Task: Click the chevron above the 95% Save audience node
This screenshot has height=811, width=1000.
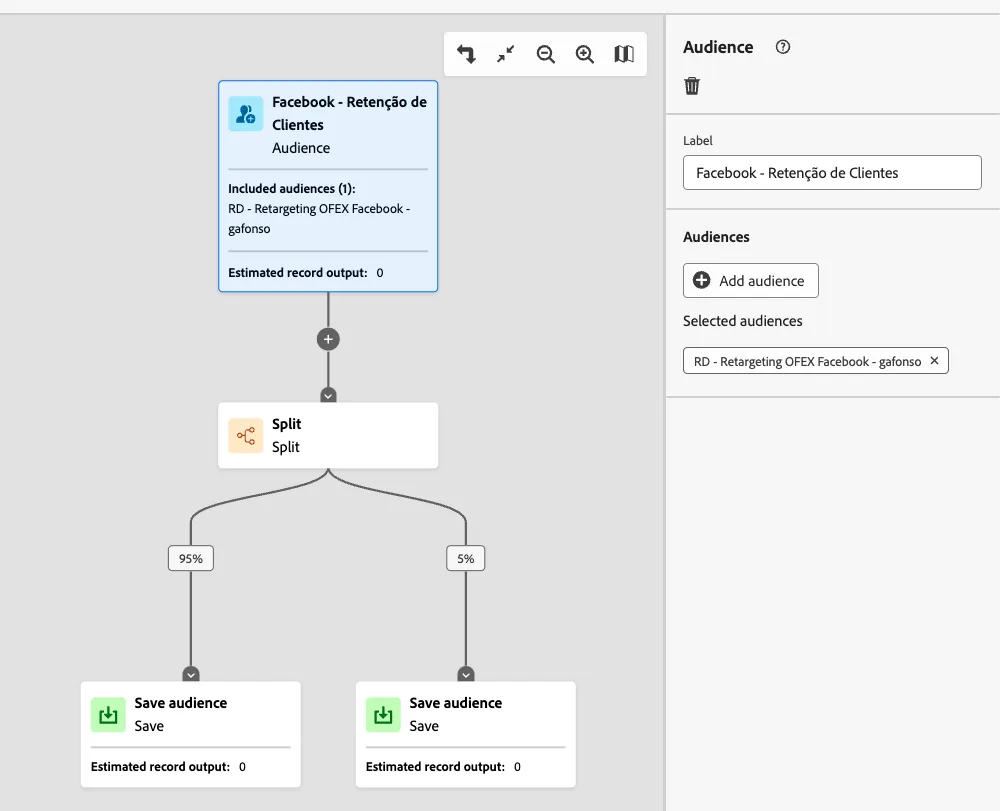Action: click(191, 675)
